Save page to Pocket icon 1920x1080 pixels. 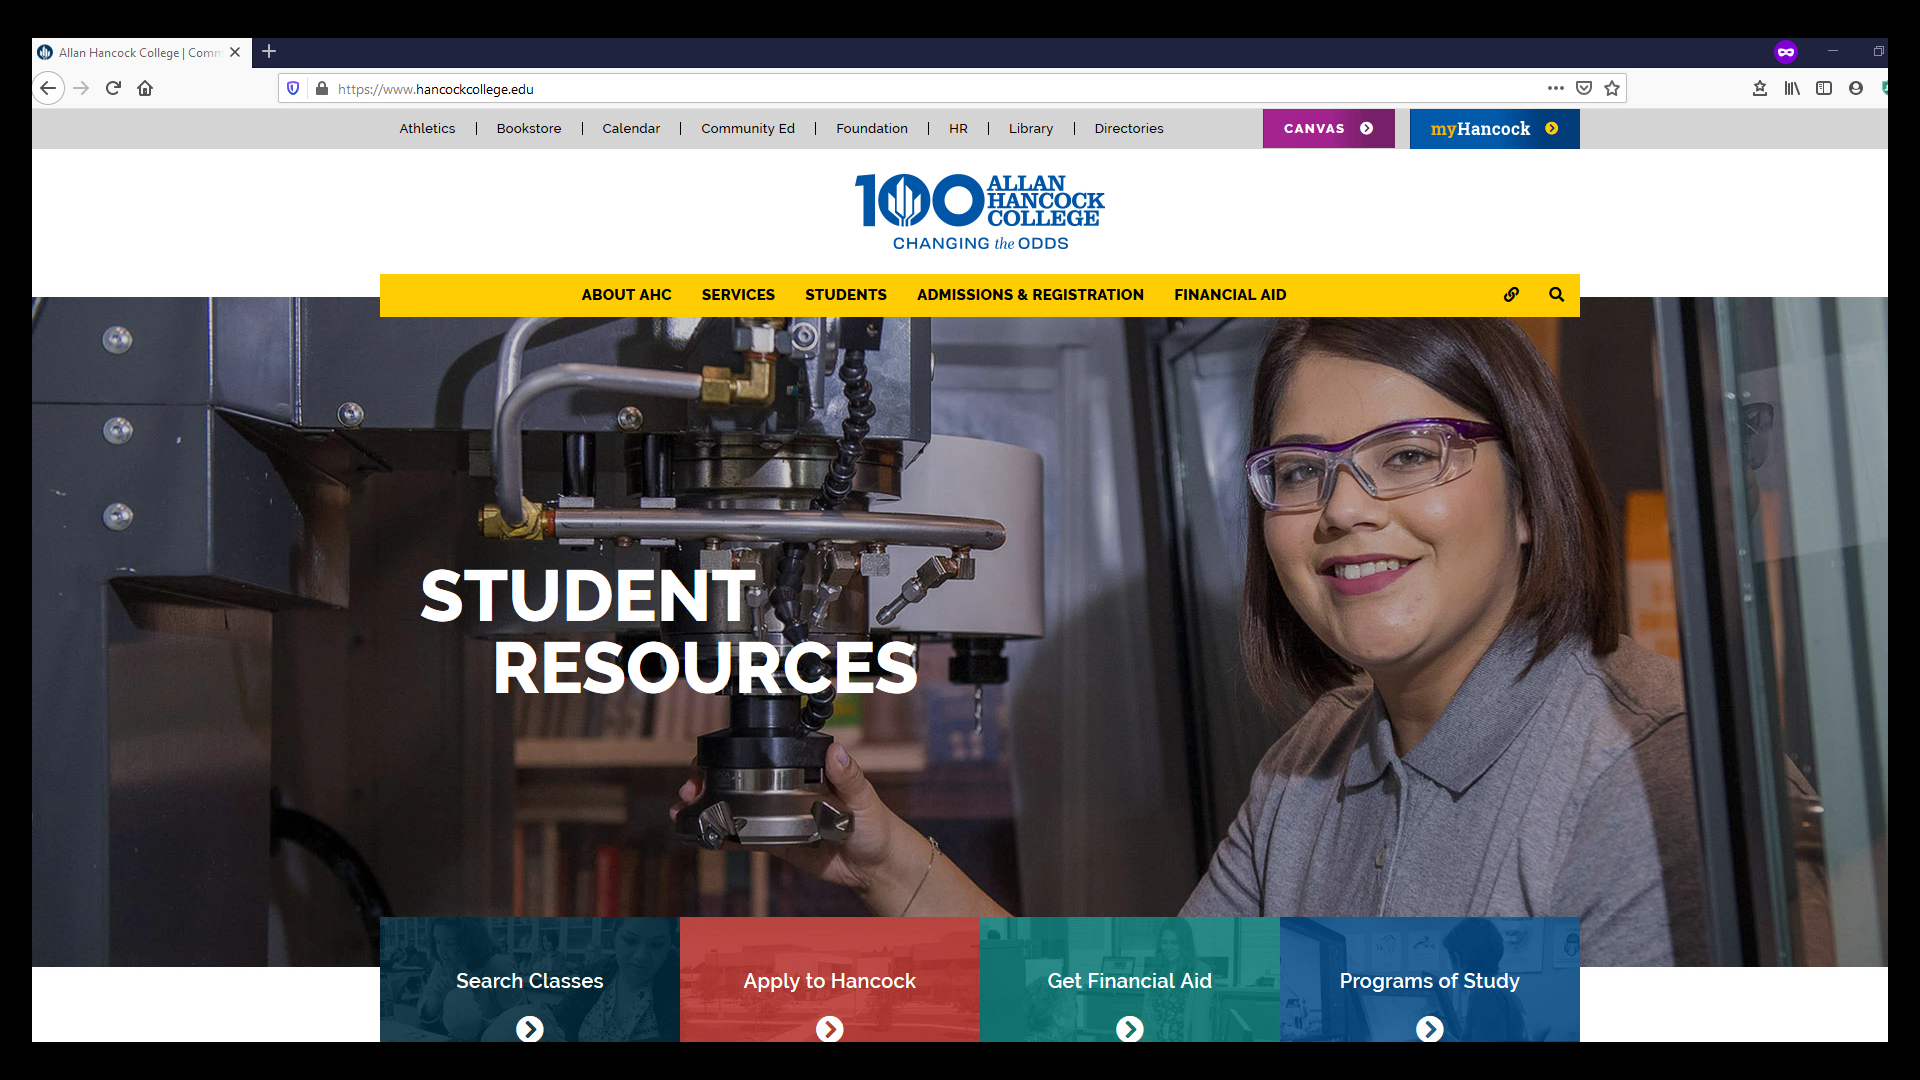pos(1584,88)
